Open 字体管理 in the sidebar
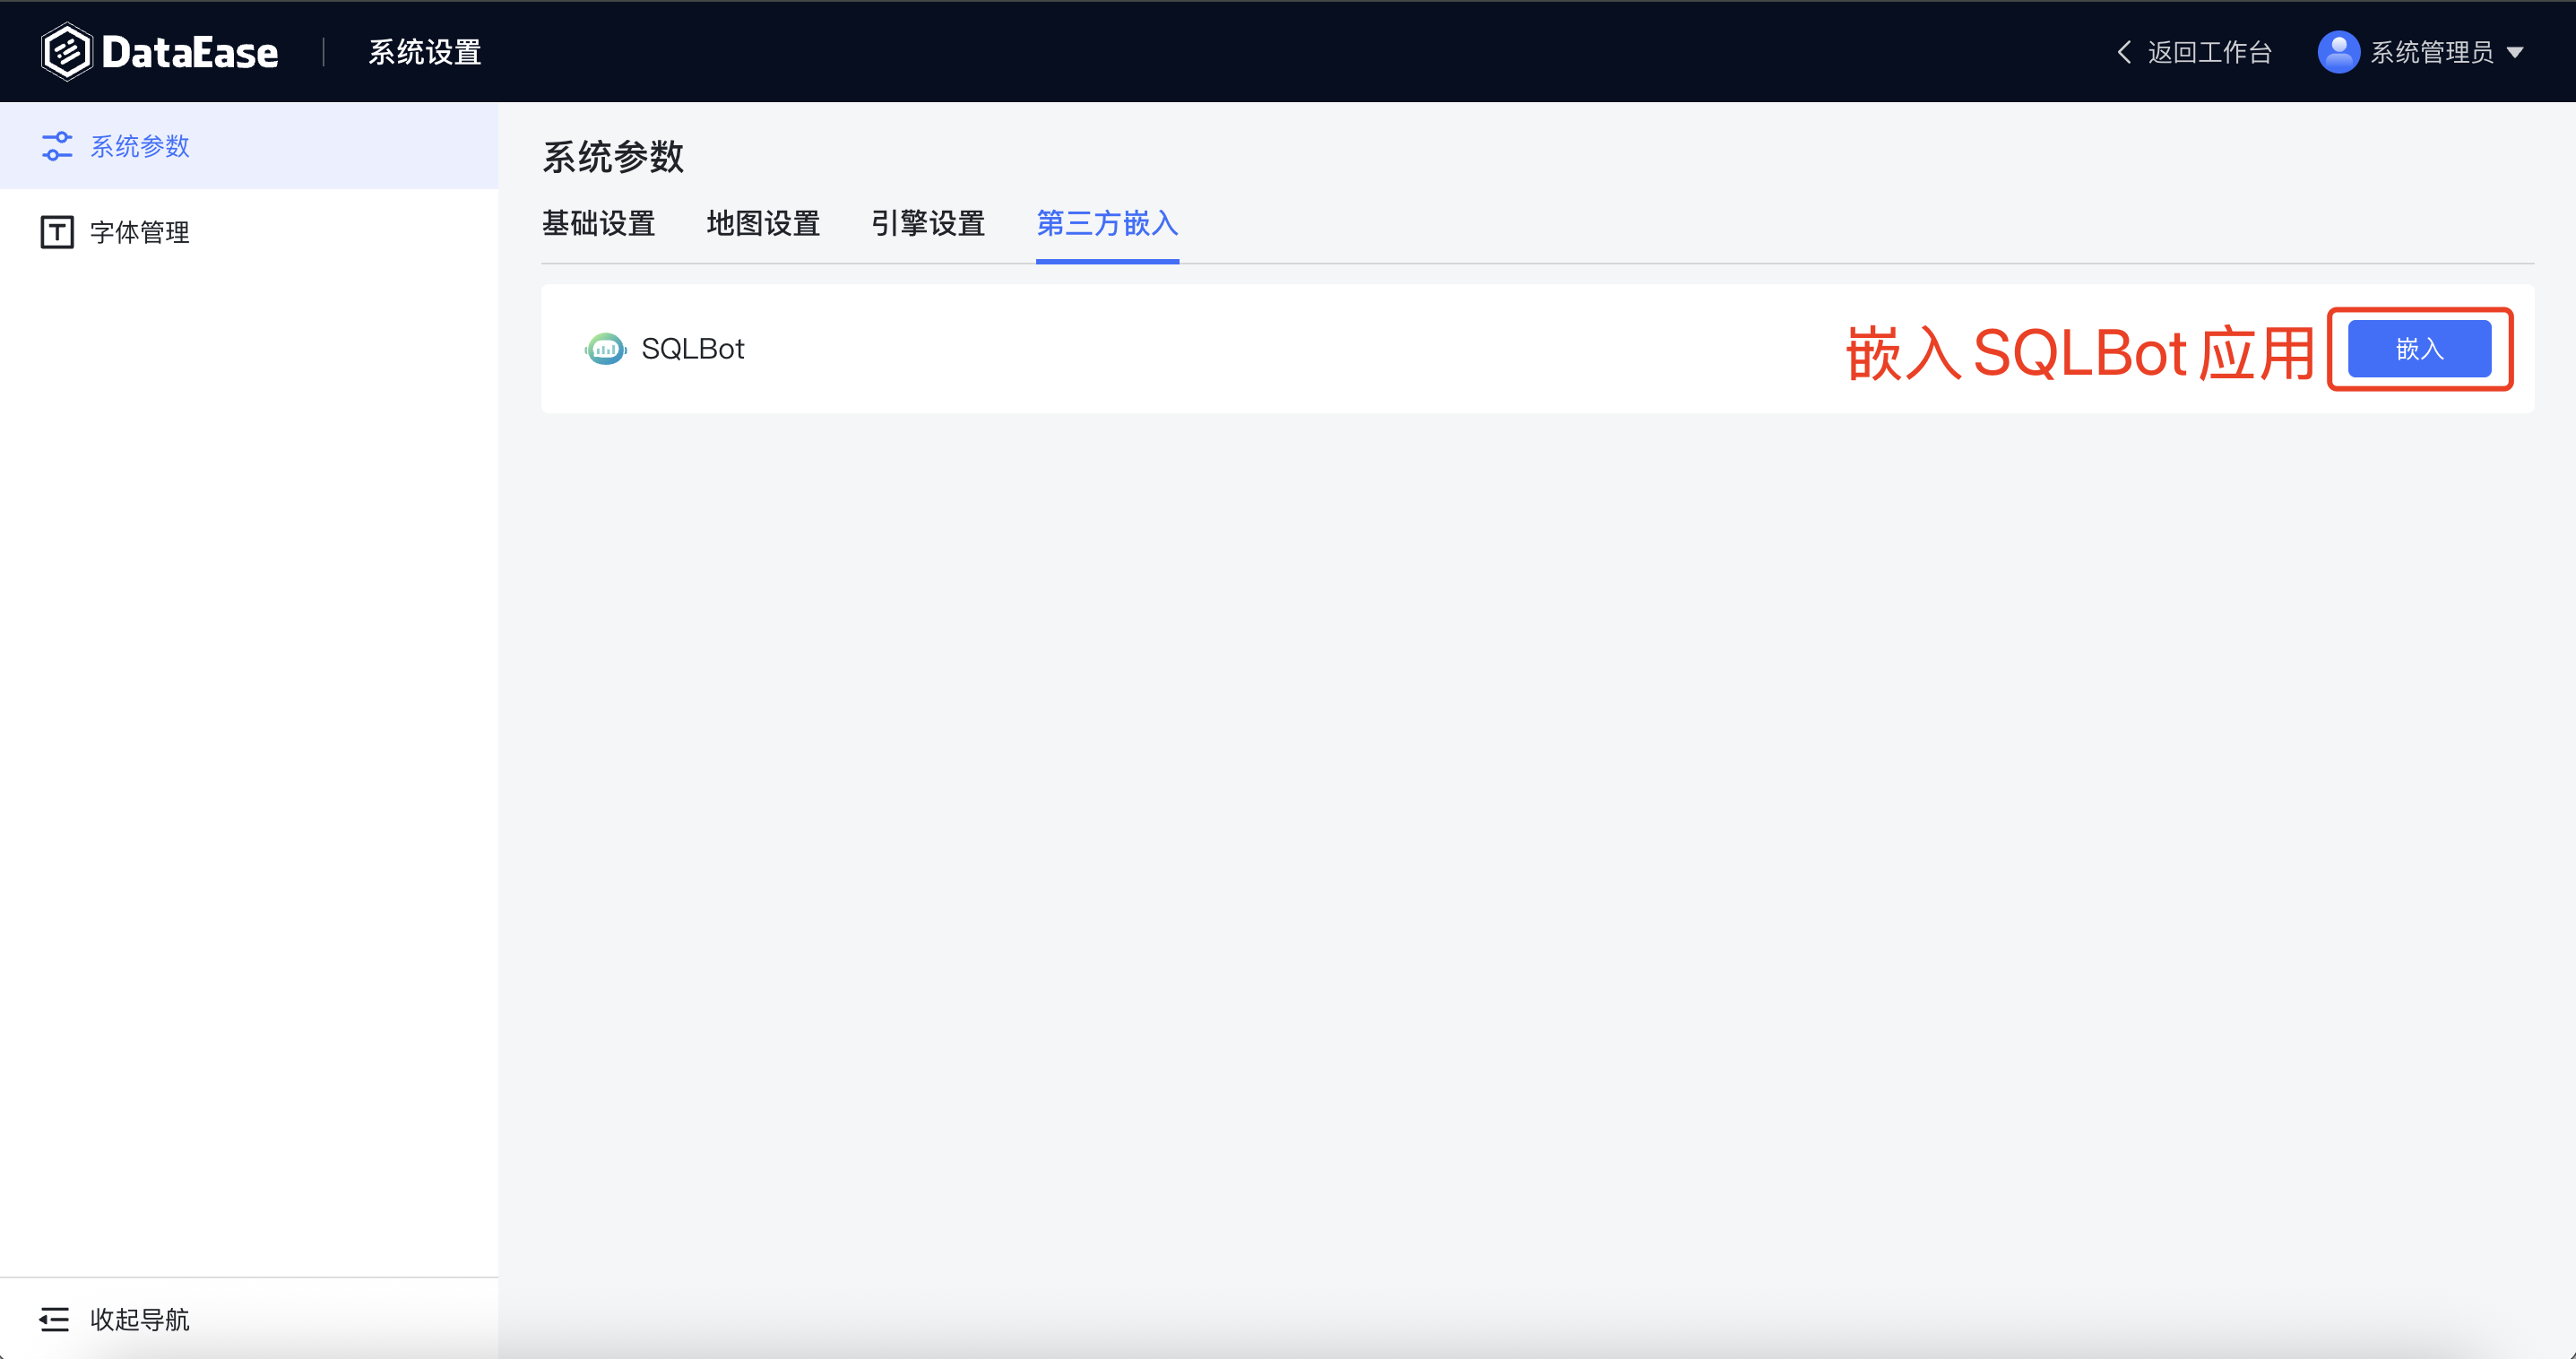This screenshot has height=1359, width=2576. click(140, 232)
